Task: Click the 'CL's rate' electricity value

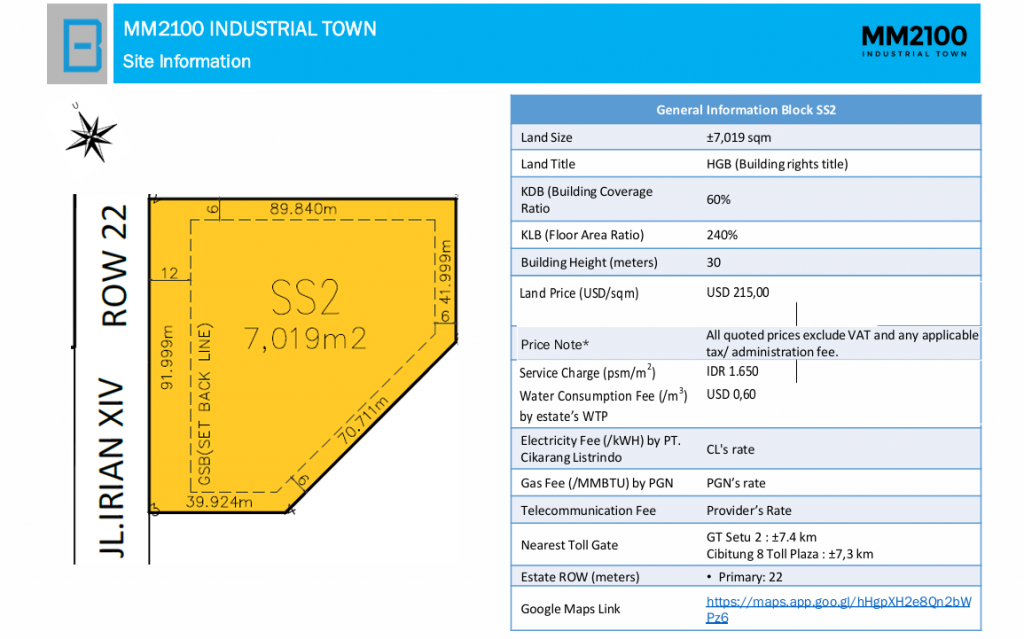Action: click(730, 450)
